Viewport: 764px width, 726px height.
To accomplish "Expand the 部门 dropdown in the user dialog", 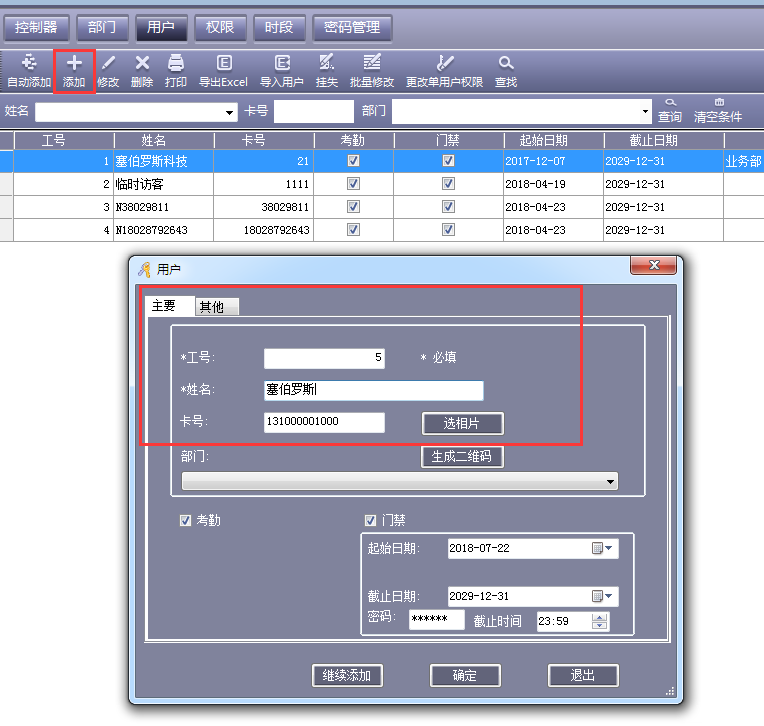I will click(610, 482).
